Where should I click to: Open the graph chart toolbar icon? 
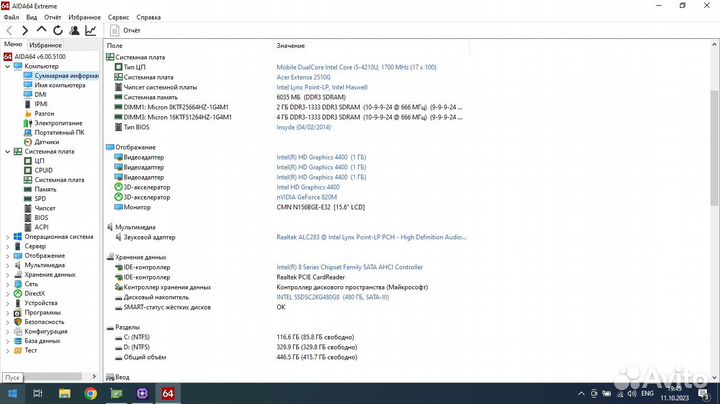(91, 30)
